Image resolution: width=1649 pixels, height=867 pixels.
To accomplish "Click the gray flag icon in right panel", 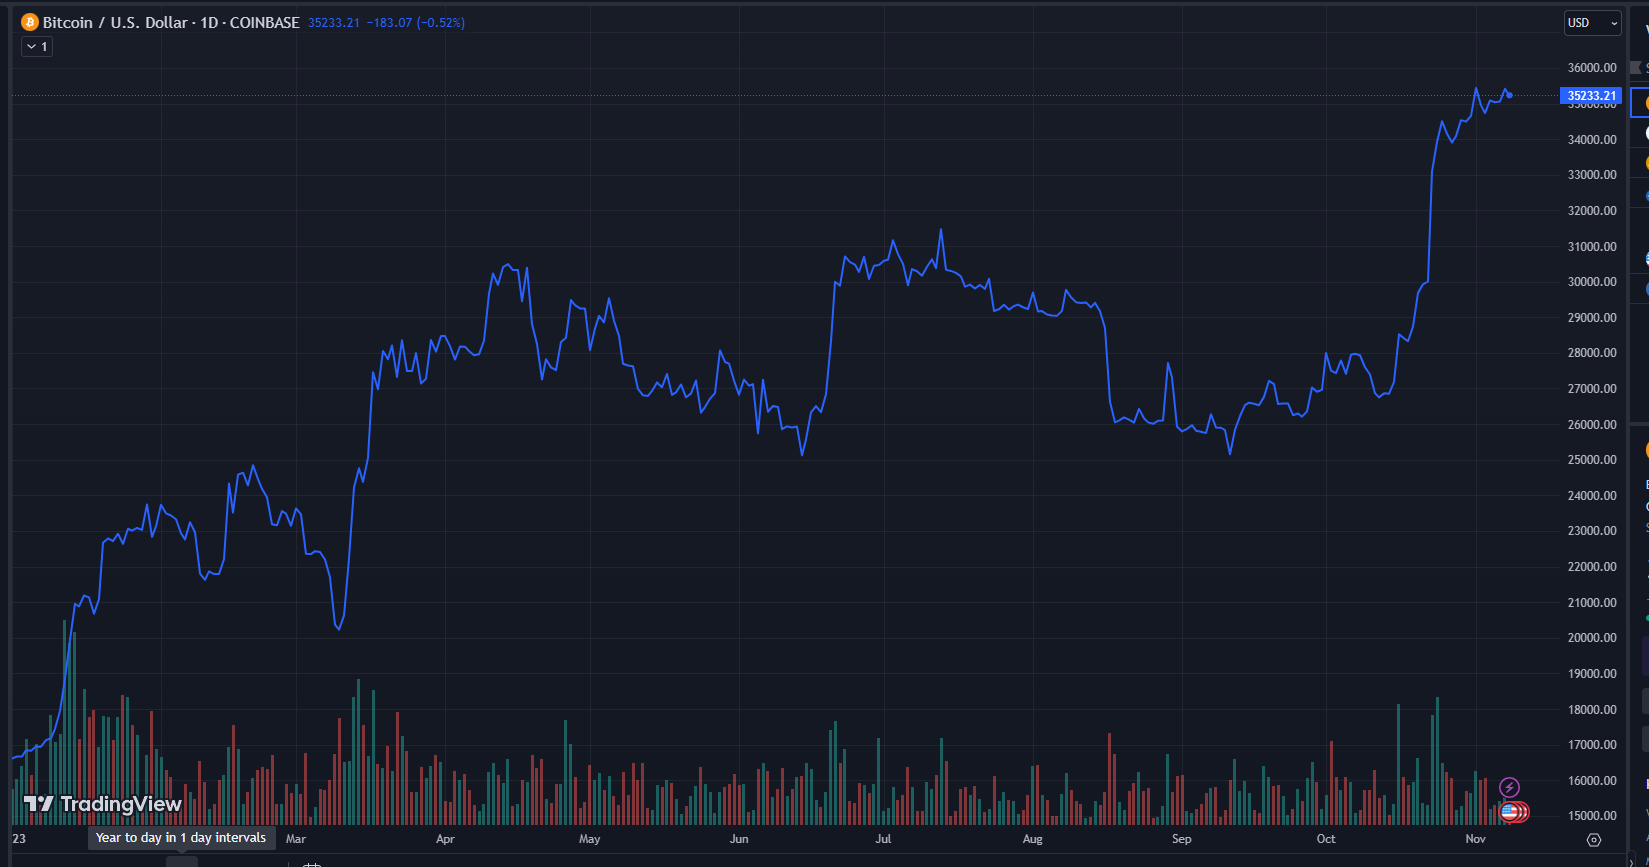I will (1636, 68).
